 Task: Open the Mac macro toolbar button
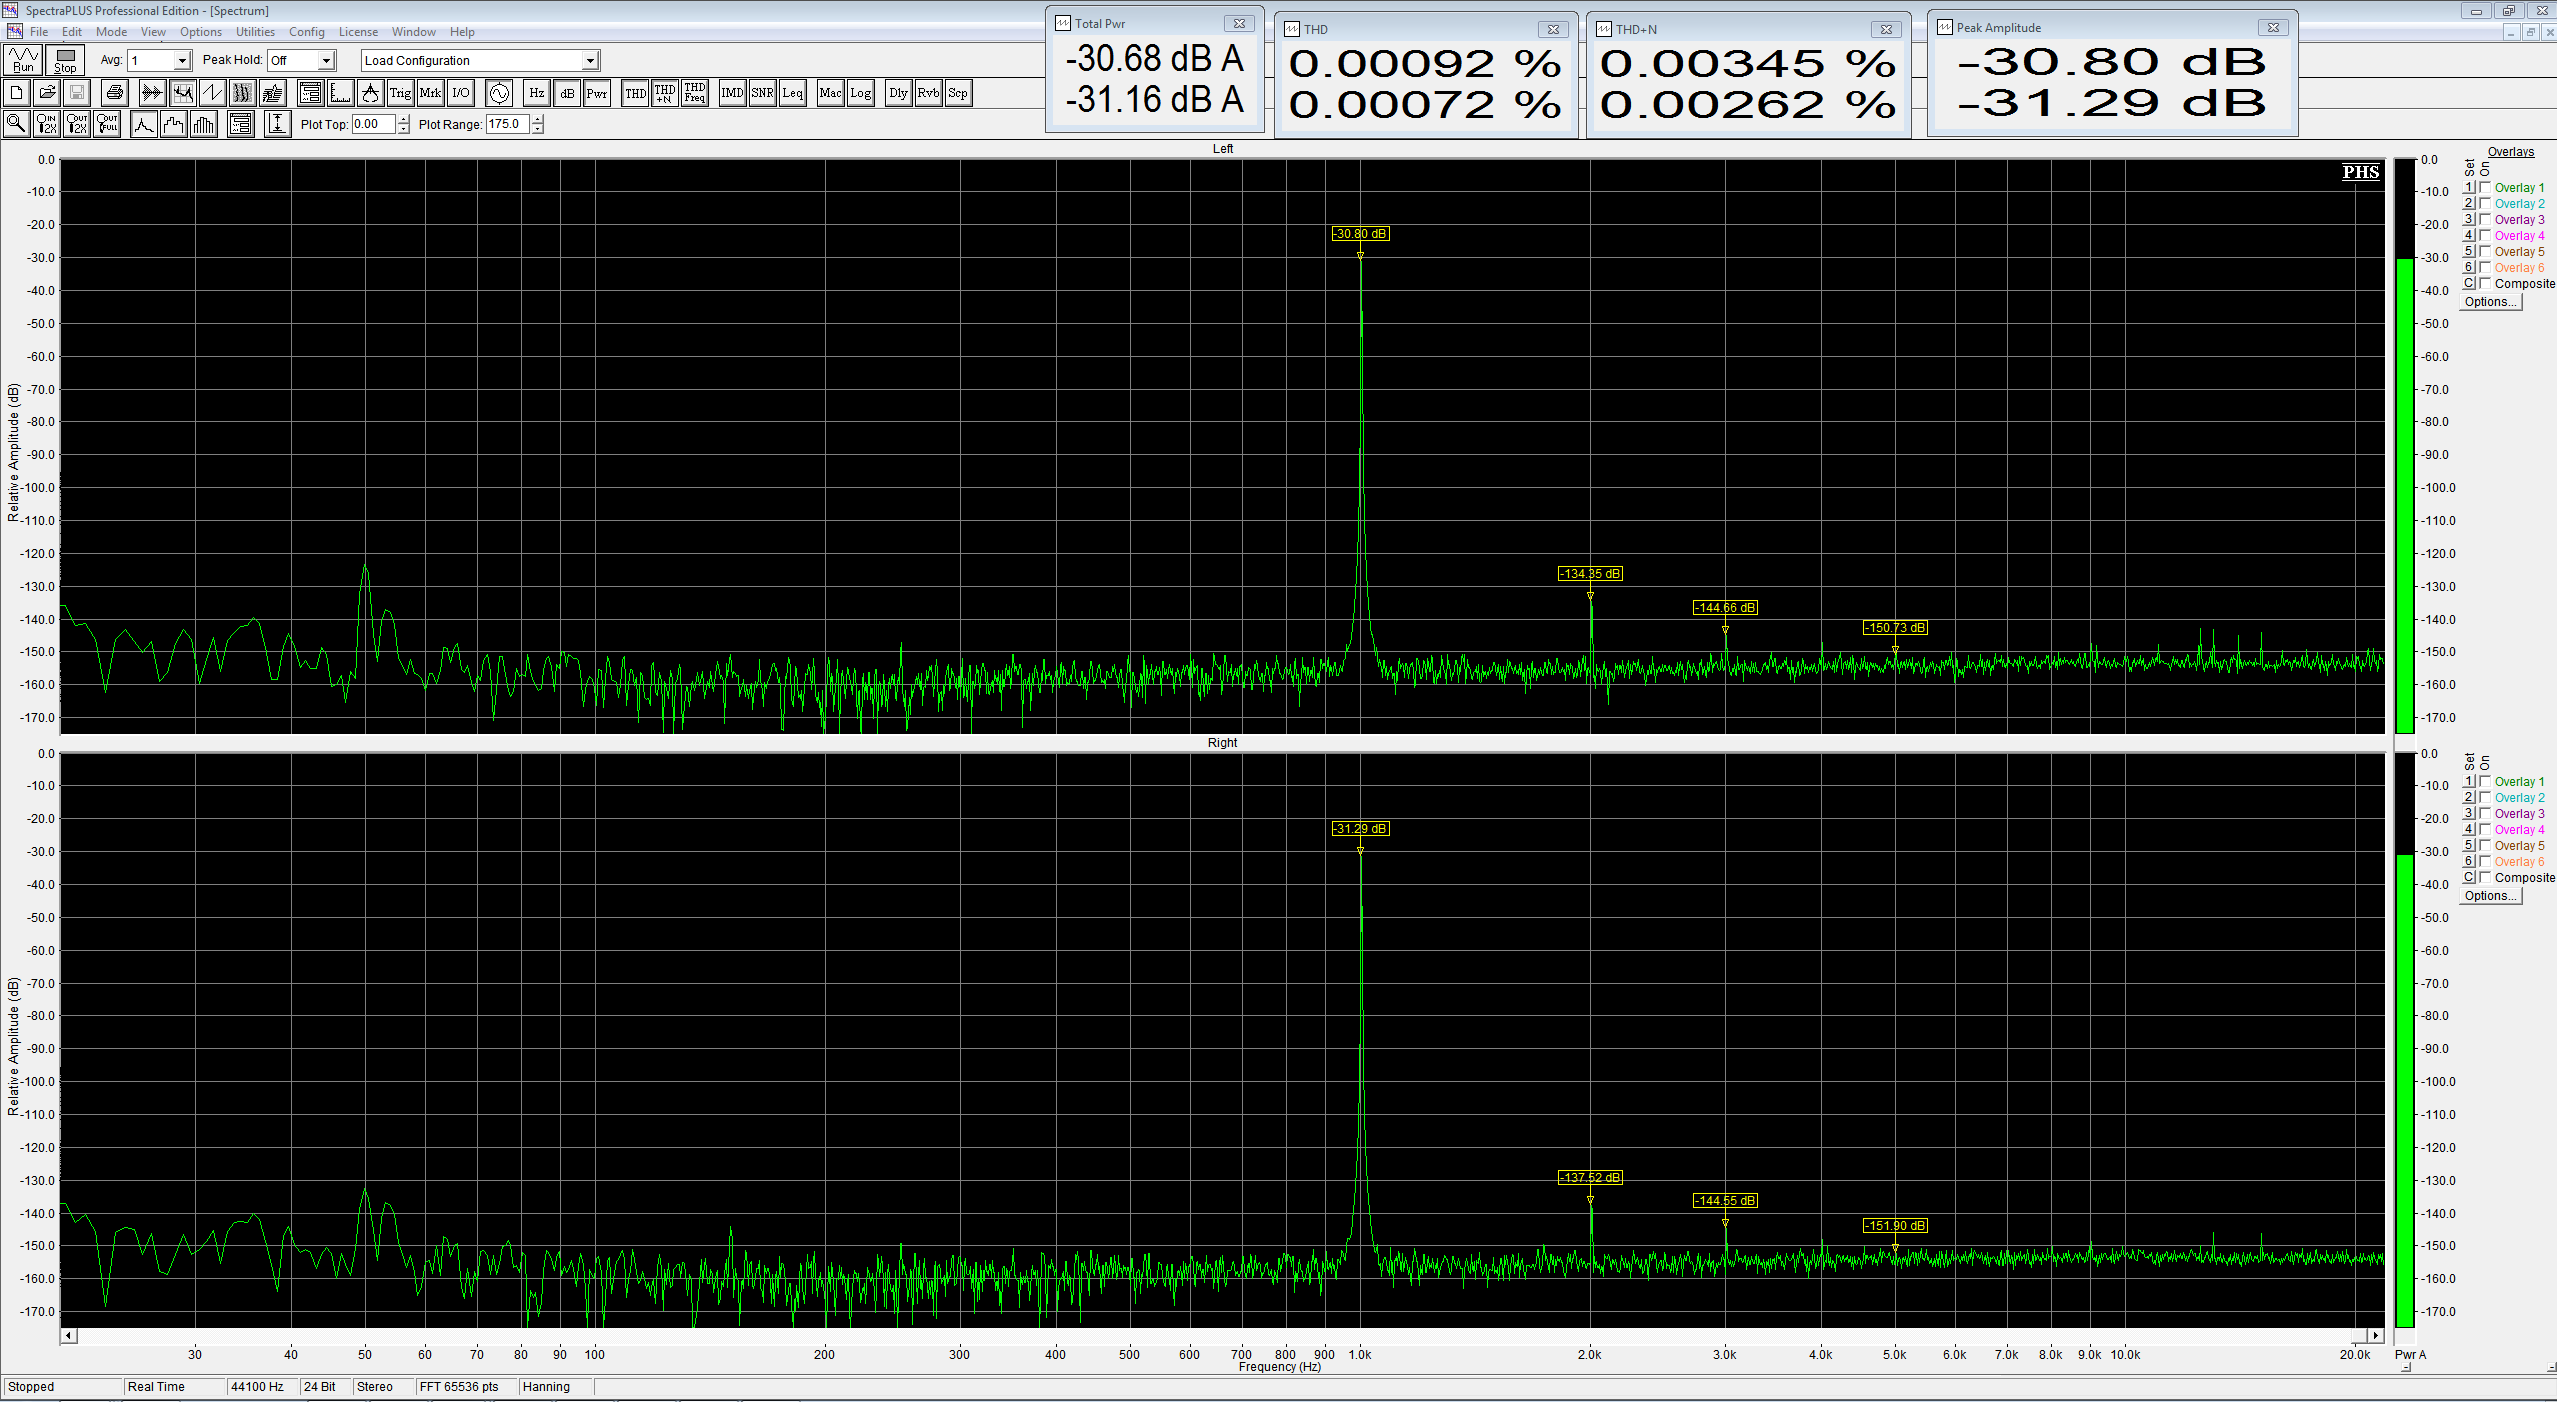[830, 93]
